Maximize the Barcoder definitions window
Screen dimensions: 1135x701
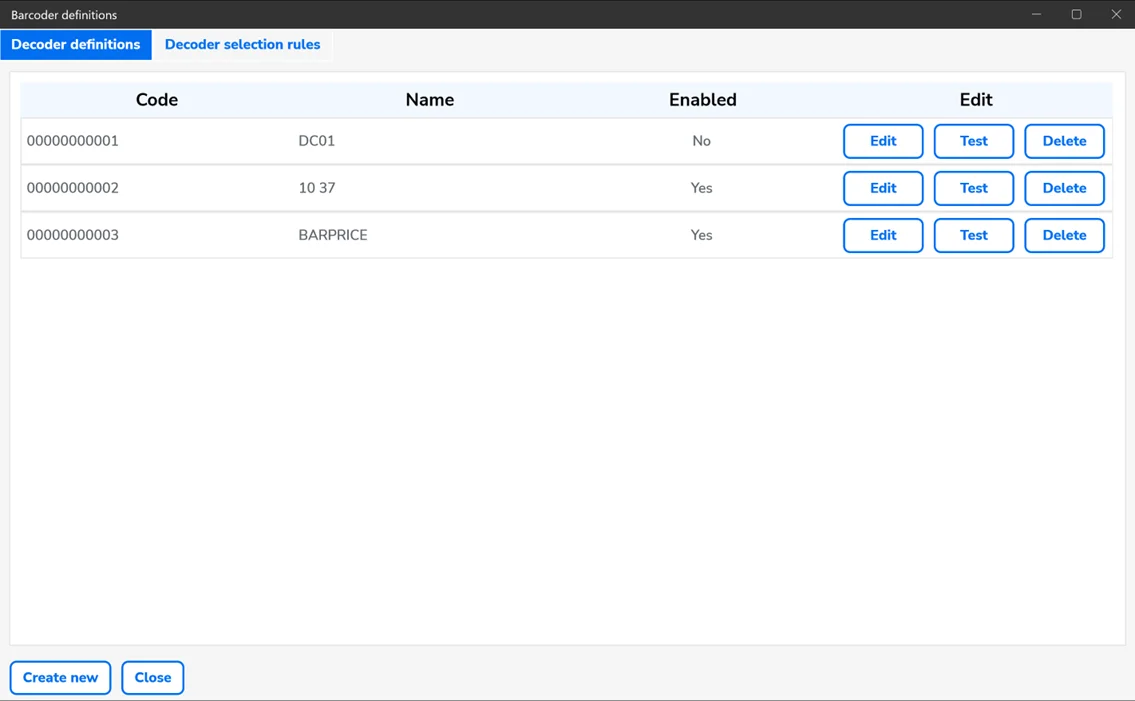click(1076, 14)
